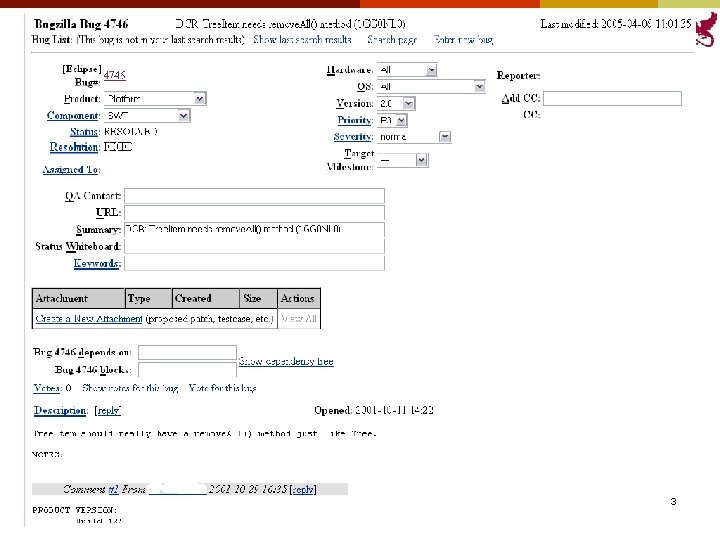Open the Hardware dropdown
The image size is (720, 540).
pyautogui.click(x=407, y=70)
